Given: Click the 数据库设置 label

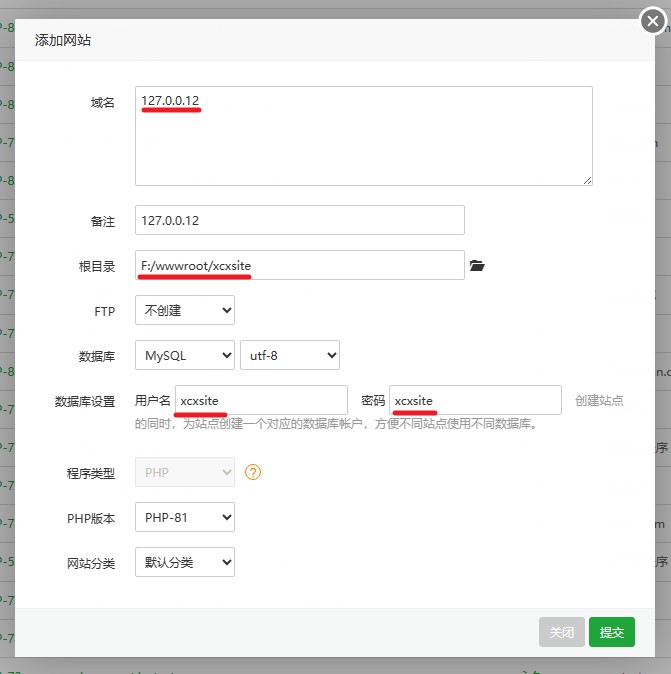Looking at the screenshot, I should (x=85, y=401).
